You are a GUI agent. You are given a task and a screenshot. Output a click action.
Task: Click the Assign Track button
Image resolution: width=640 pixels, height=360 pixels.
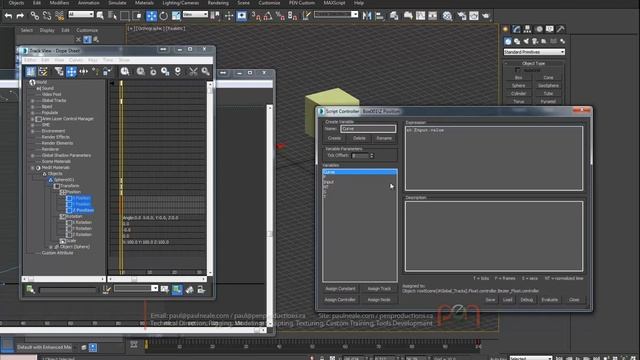(x=379, y=289)
